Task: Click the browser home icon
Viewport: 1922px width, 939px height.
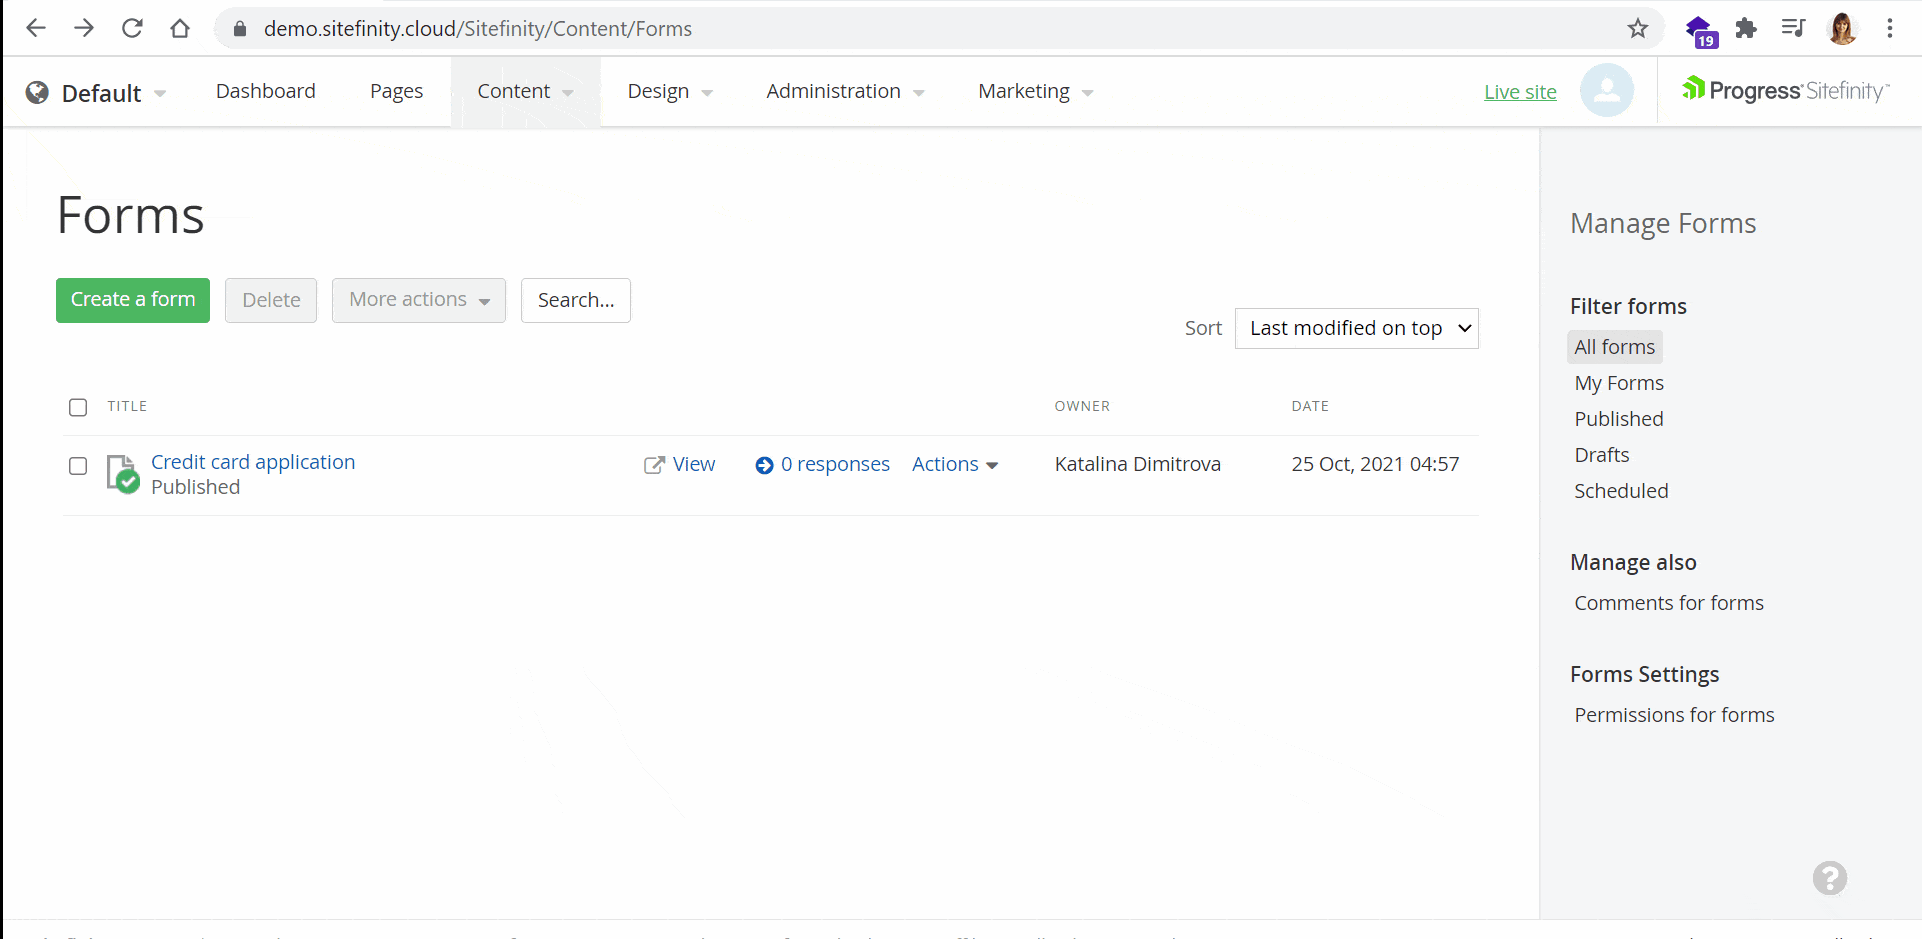Action: (180, 28)
